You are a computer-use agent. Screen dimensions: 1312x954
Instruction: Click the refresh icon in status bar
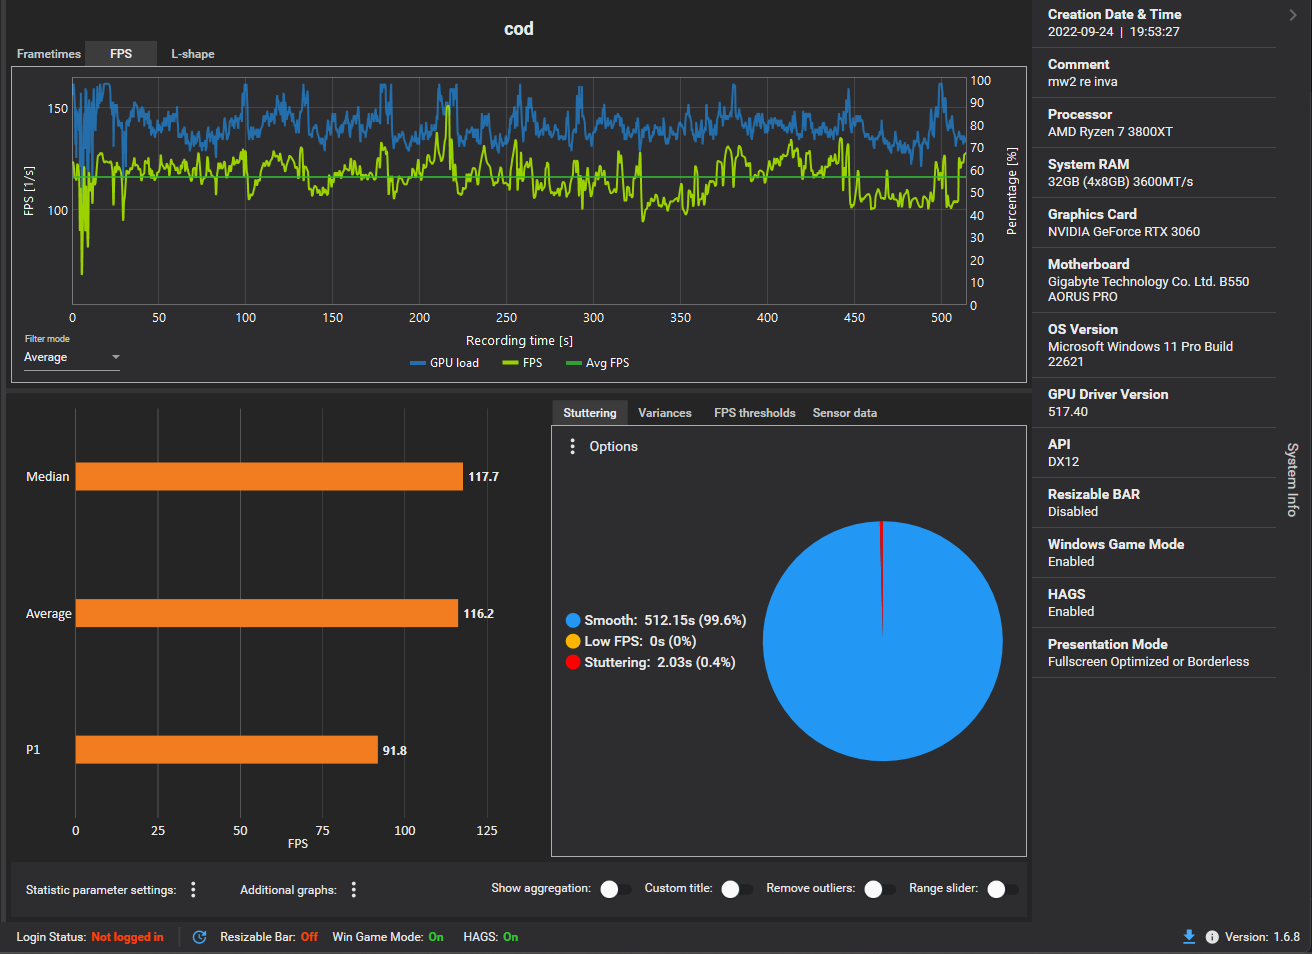tap(199, 937)
